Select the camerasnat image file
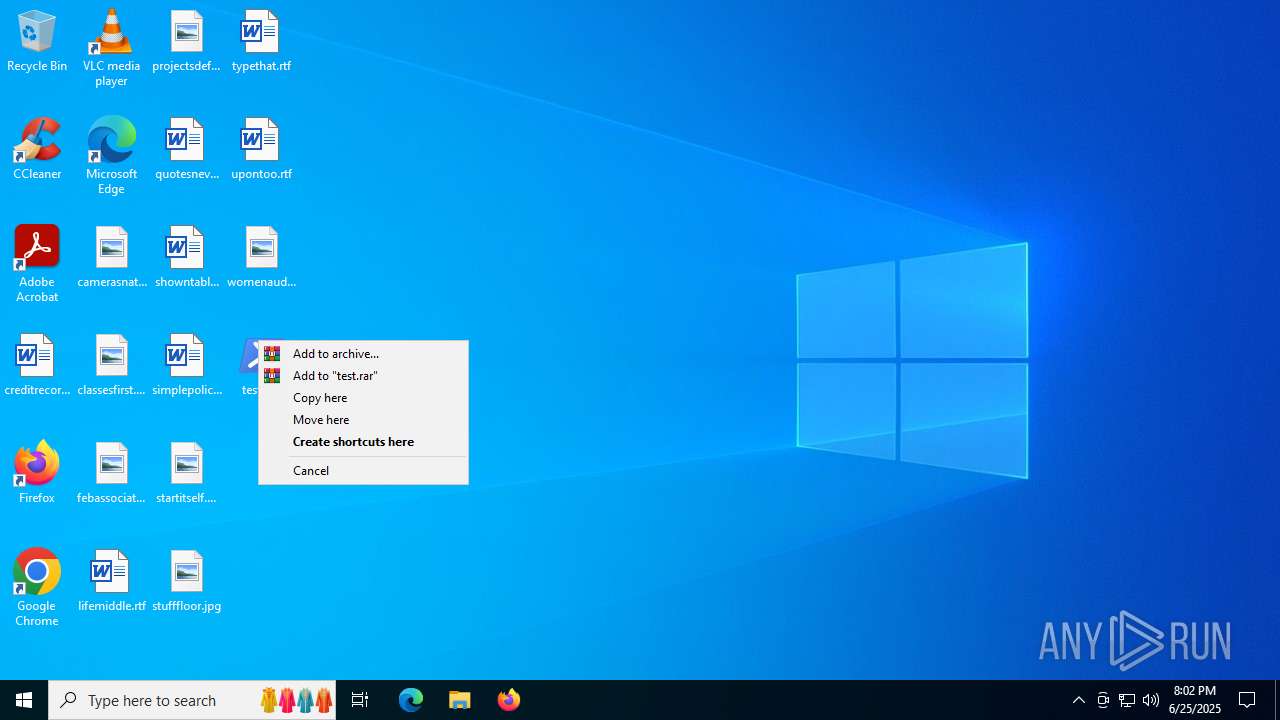 coord(111,257)
